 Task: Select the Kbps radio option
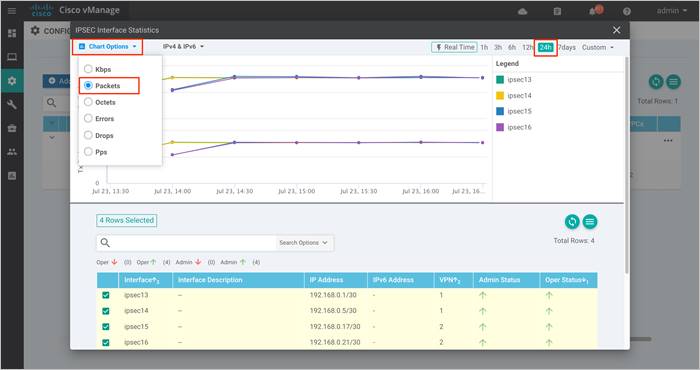coord(88,69)
